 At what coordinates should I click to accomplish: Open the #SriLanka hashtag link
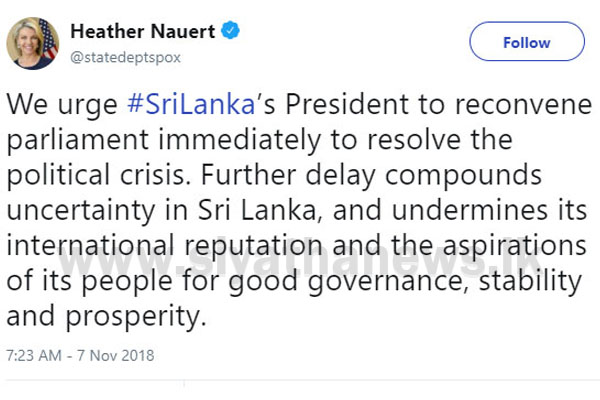click(x=191, y=104)
